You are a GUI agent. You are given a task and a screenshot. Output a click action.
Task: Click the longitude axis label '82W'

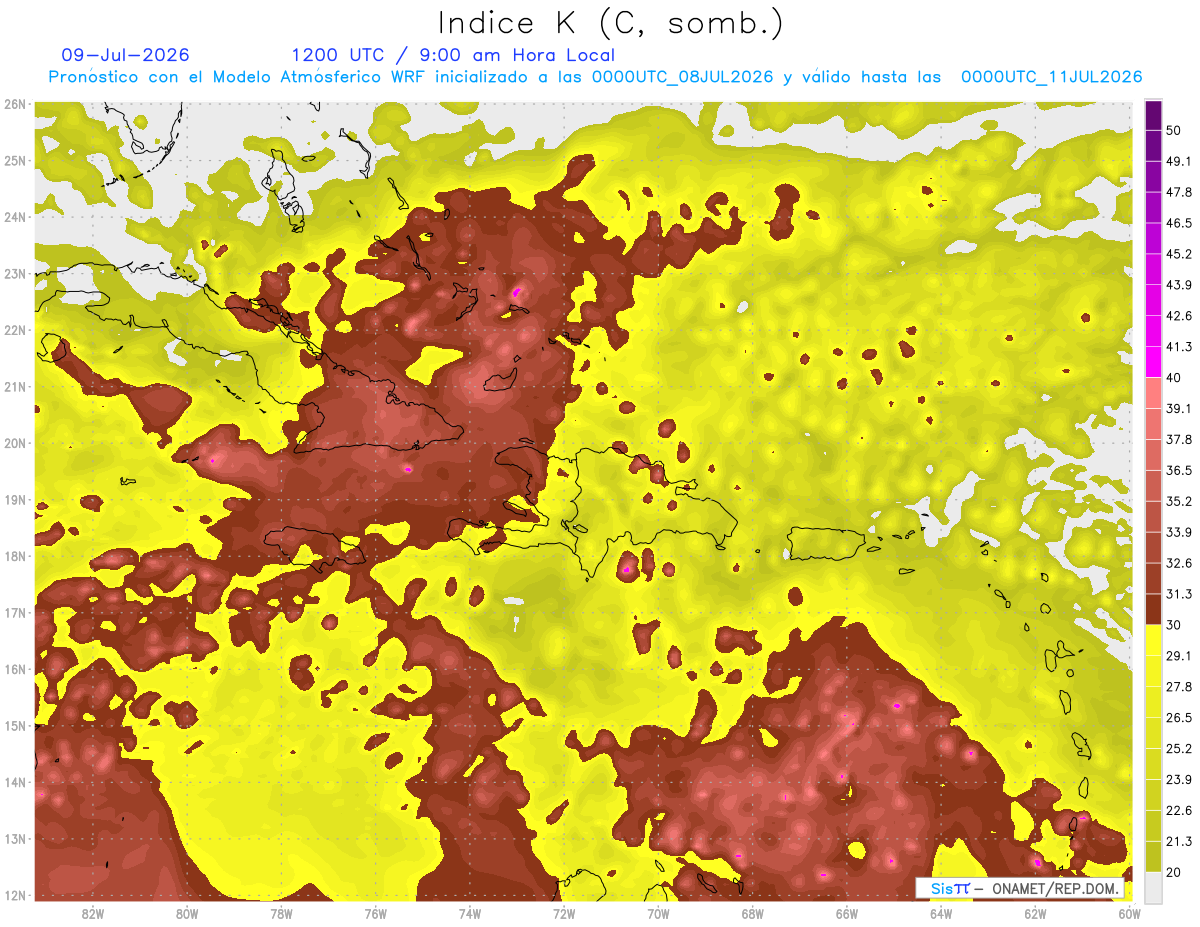click(x=93, y=913)
